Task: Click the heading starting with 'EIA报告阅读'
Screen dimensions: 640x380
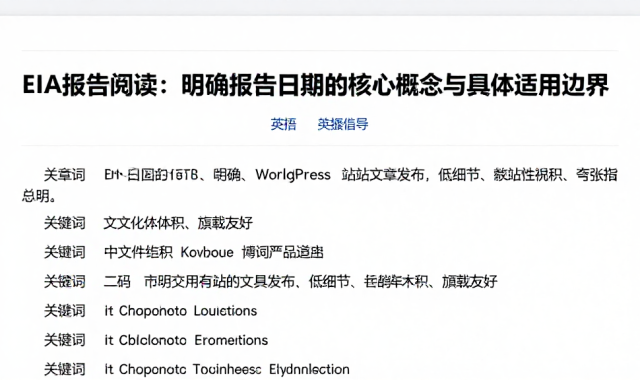Action: point(316,85)
